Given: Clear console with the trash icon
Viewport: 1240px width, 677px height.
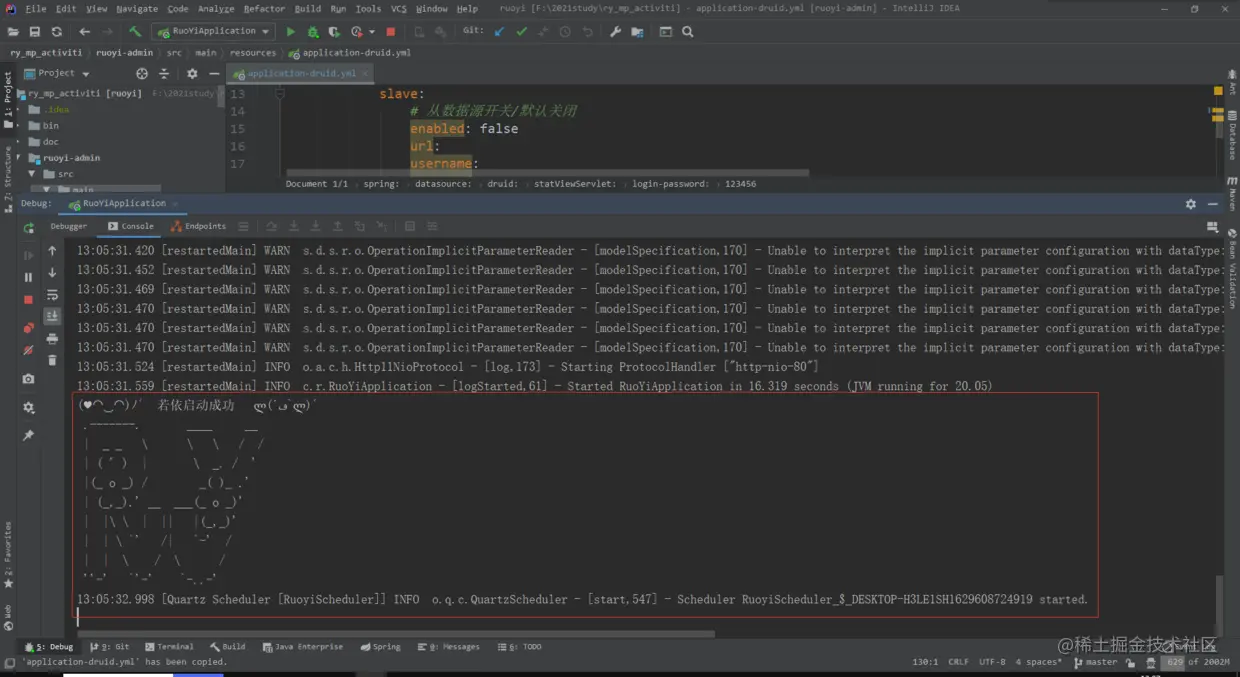Looking at the screenshot, I should click(52, 360).
